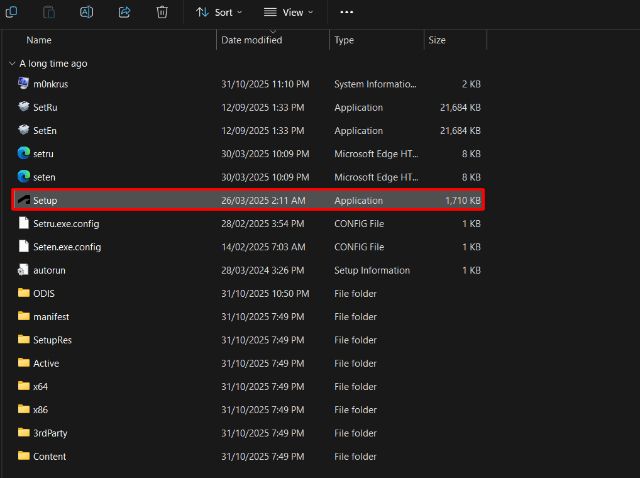
Task: Click the Rename icon in the toolbar
Action: click(87, 12)
